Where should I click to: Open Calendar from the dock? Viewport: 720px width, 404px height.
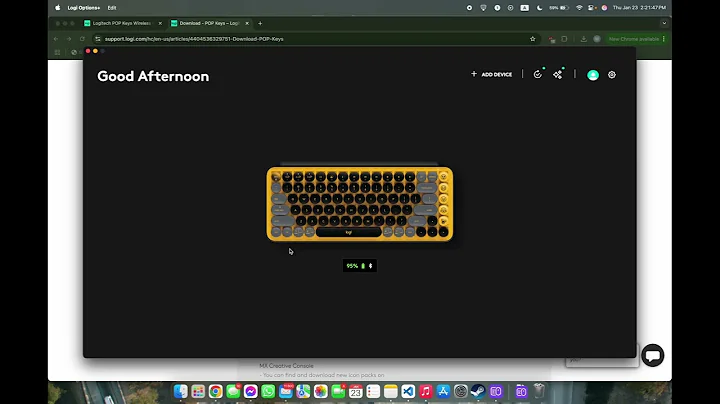coord(355,392)
